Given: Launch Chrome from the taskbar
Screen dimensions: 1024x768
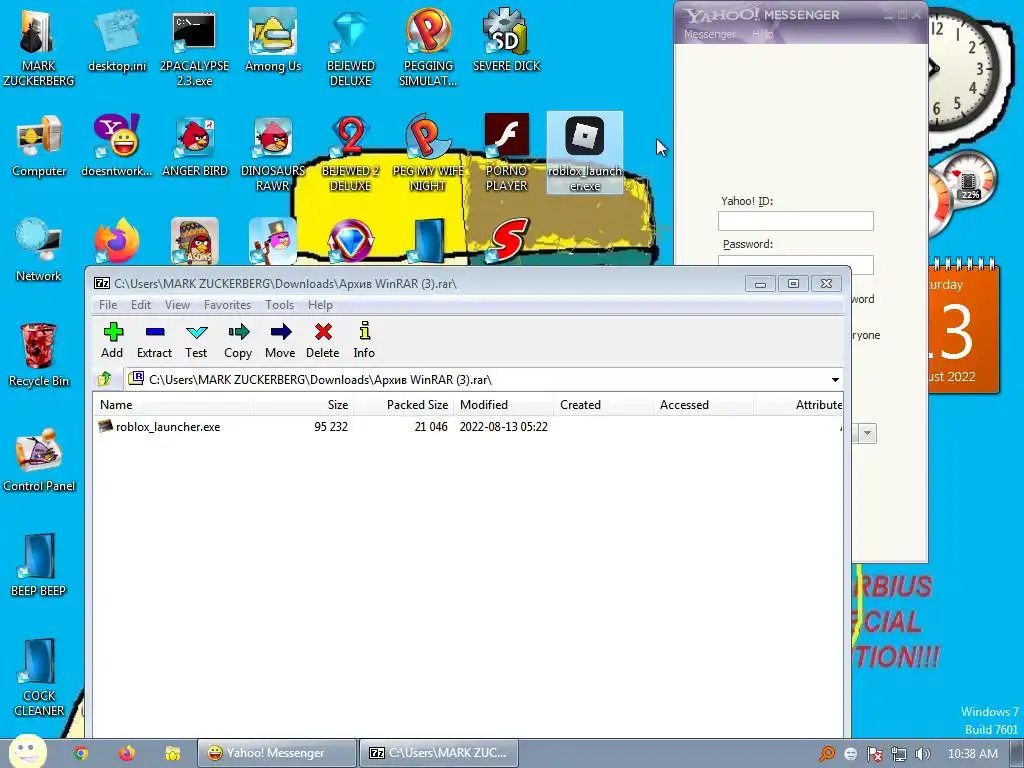Looking at the screenshot, I should pos(80,753).
